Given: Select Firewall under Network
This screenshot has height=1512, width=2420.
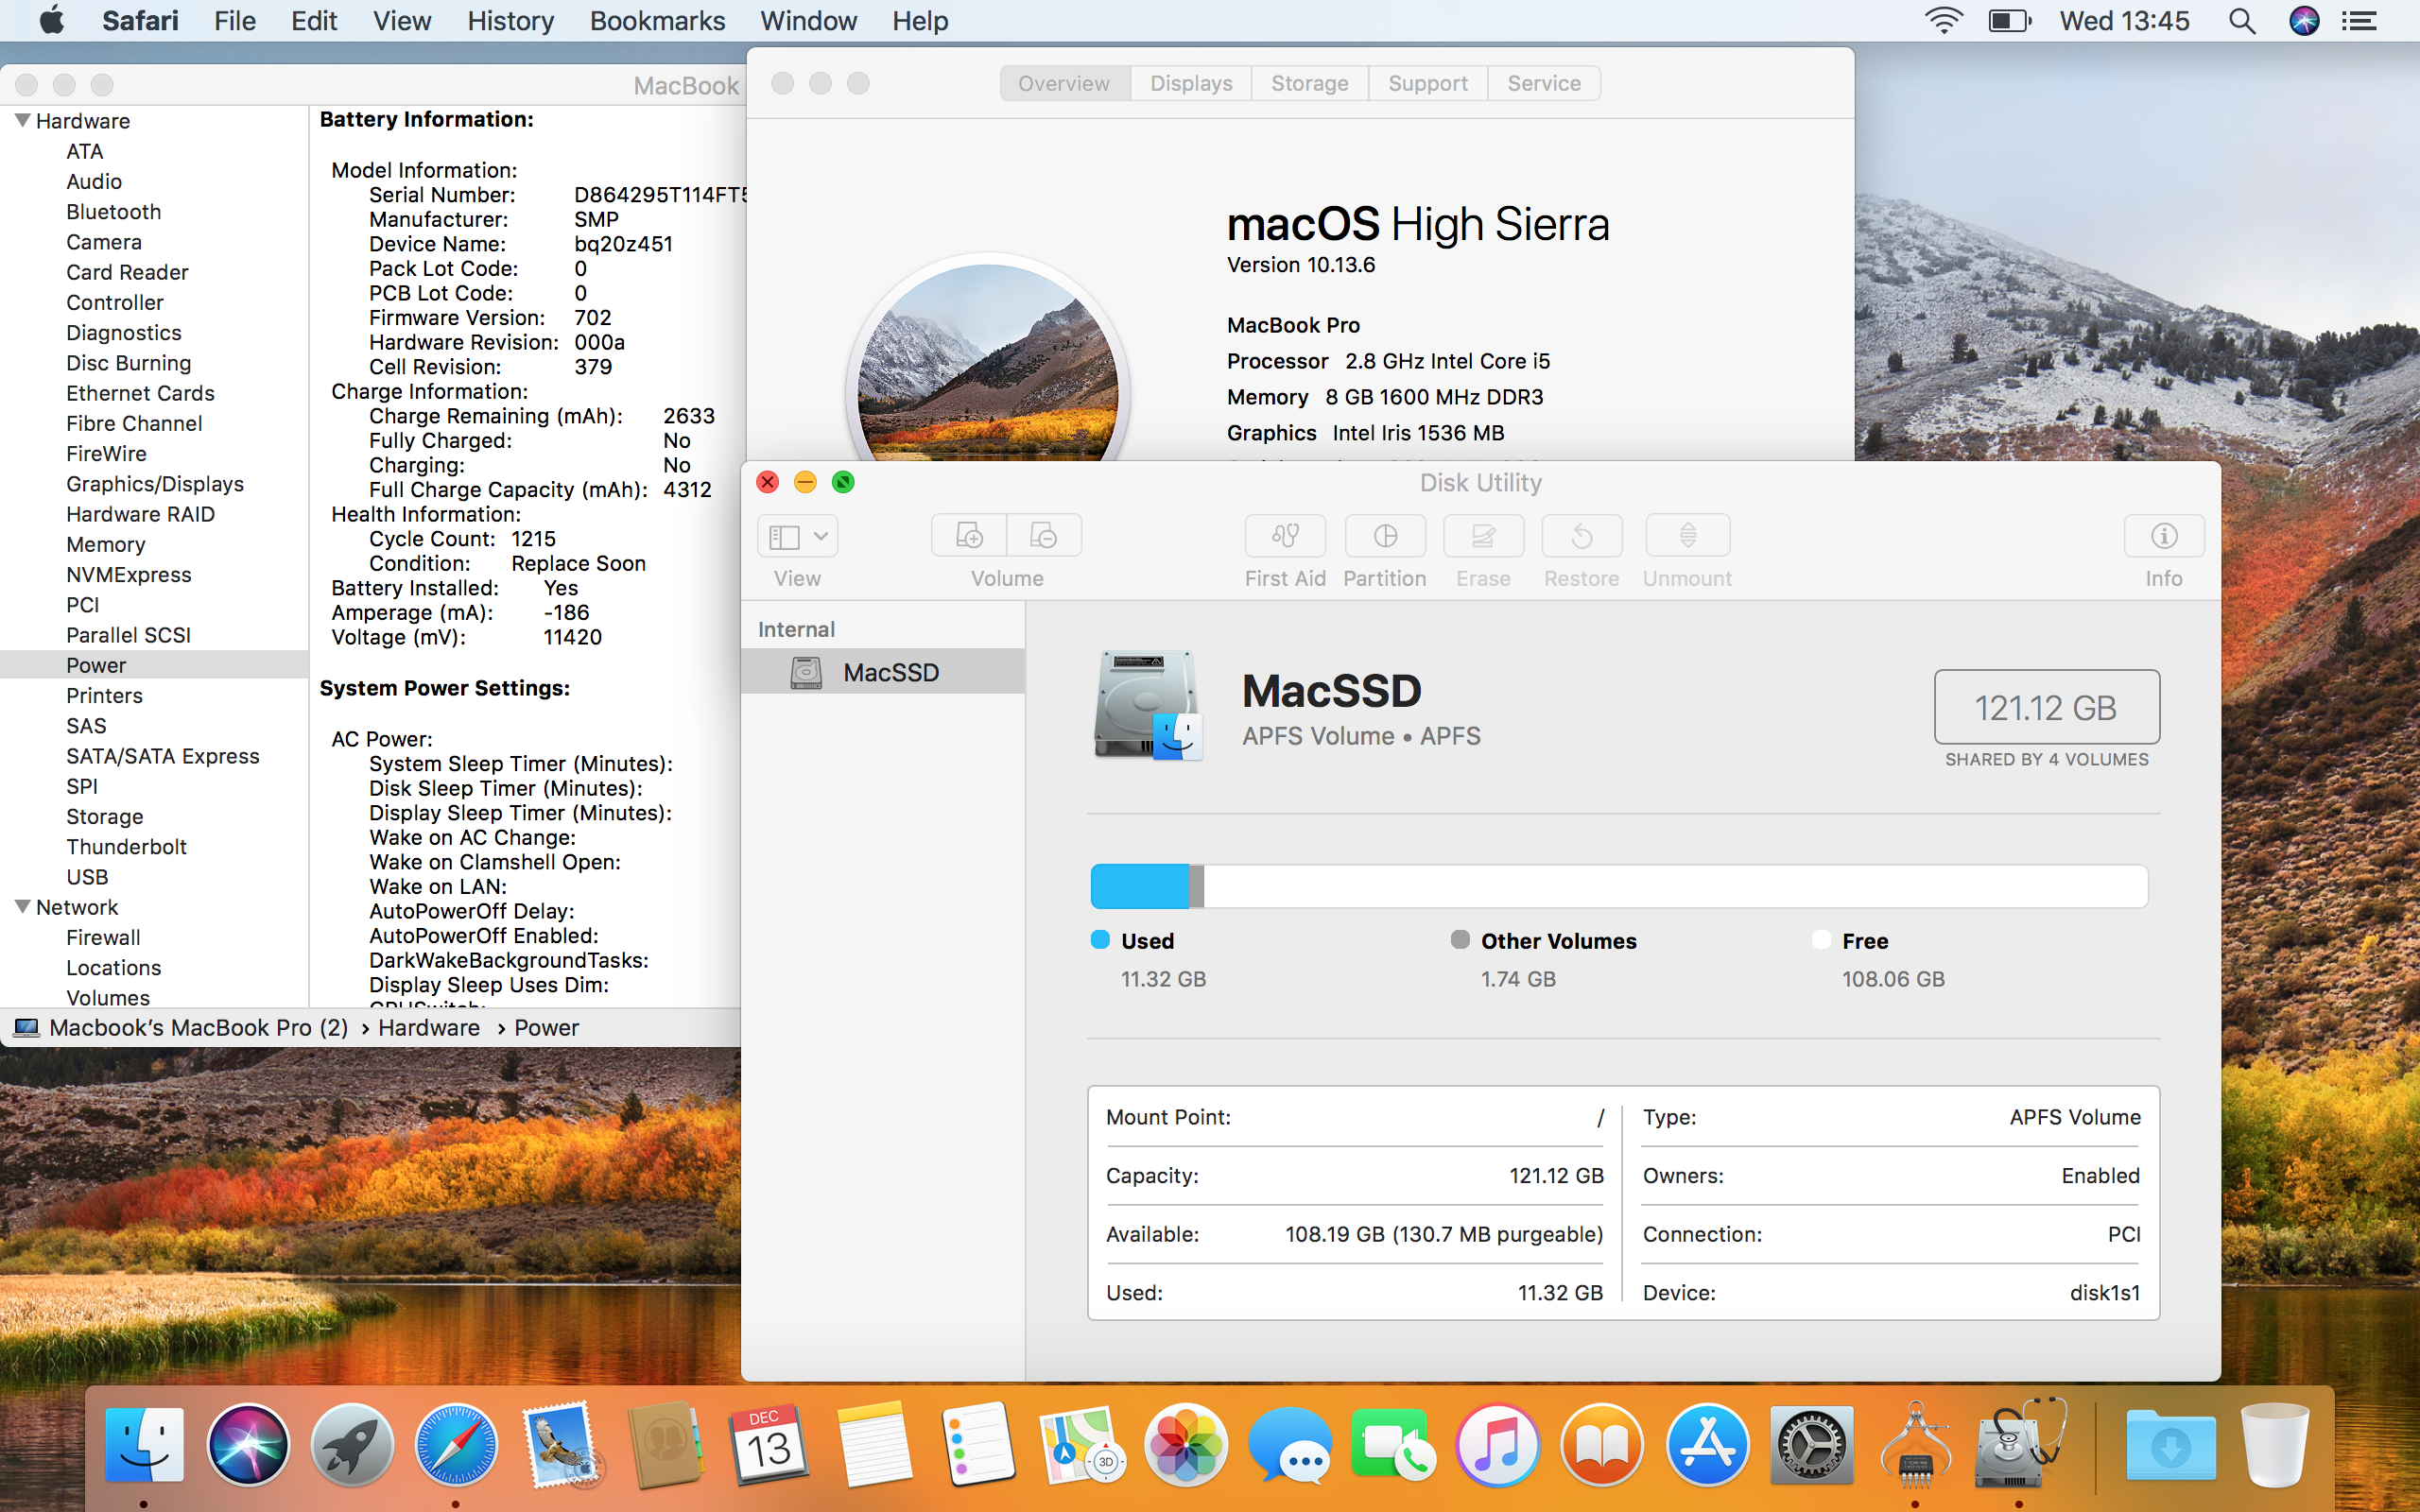Looking at the screenshot, I should tap(103, 937).
